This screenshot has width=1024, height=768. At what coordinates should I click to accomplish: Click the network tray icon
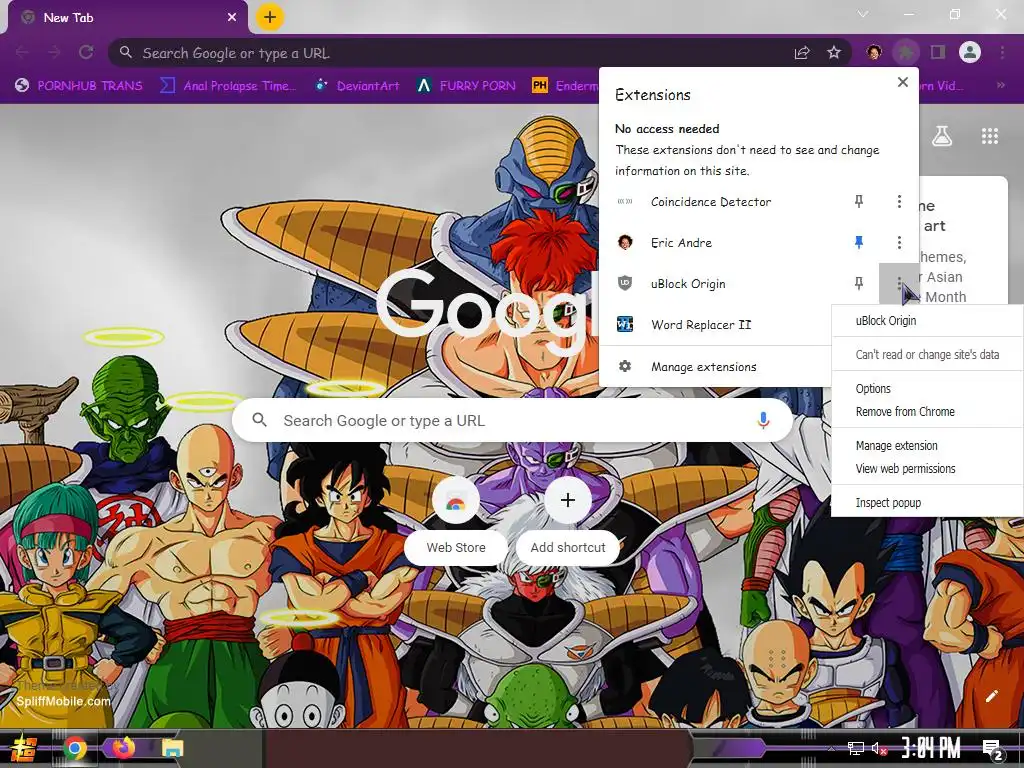856,748
